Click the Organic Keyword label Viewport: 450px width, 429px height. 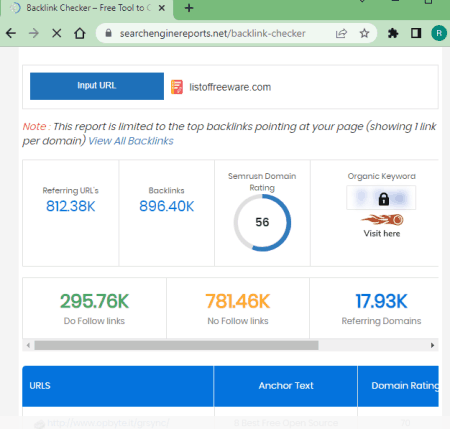[x=382, y=176]
